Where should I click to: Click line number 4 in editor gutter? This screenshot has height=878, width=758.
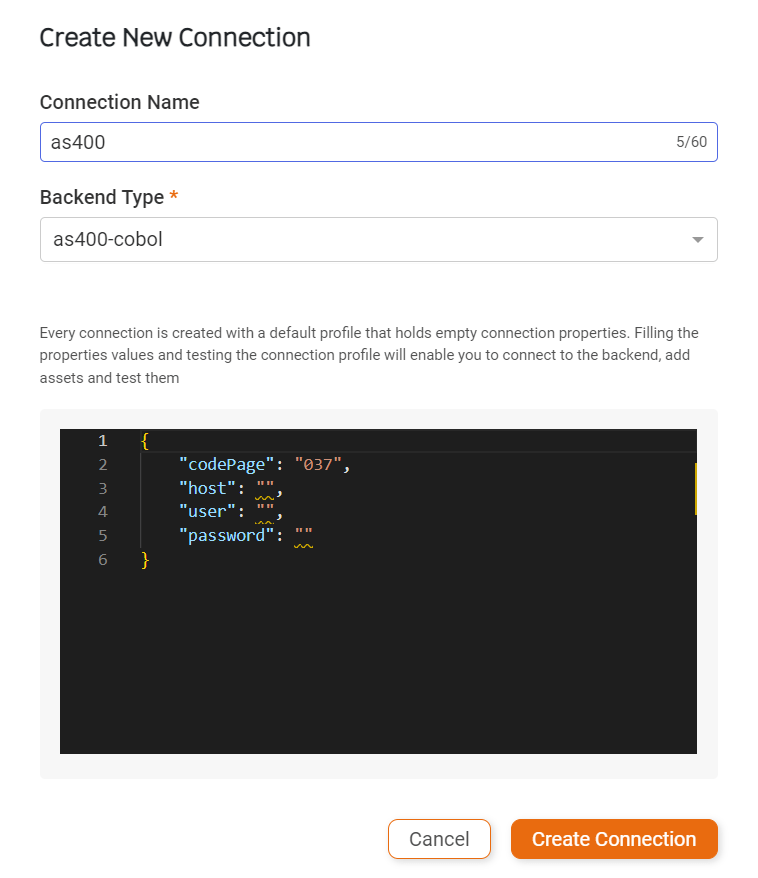point(102,512)
